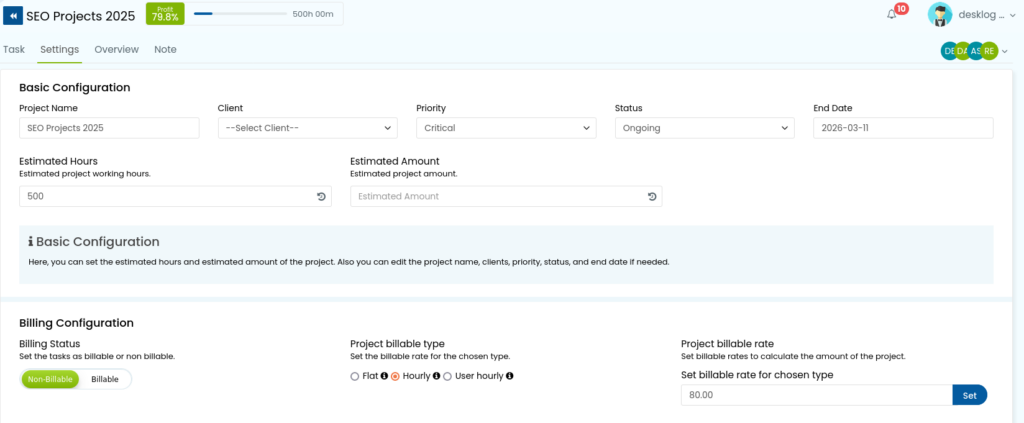Click the back arrow icon beside SEO Projects 2025
Screen dimensions: 1024x423
tap(13, 16)
